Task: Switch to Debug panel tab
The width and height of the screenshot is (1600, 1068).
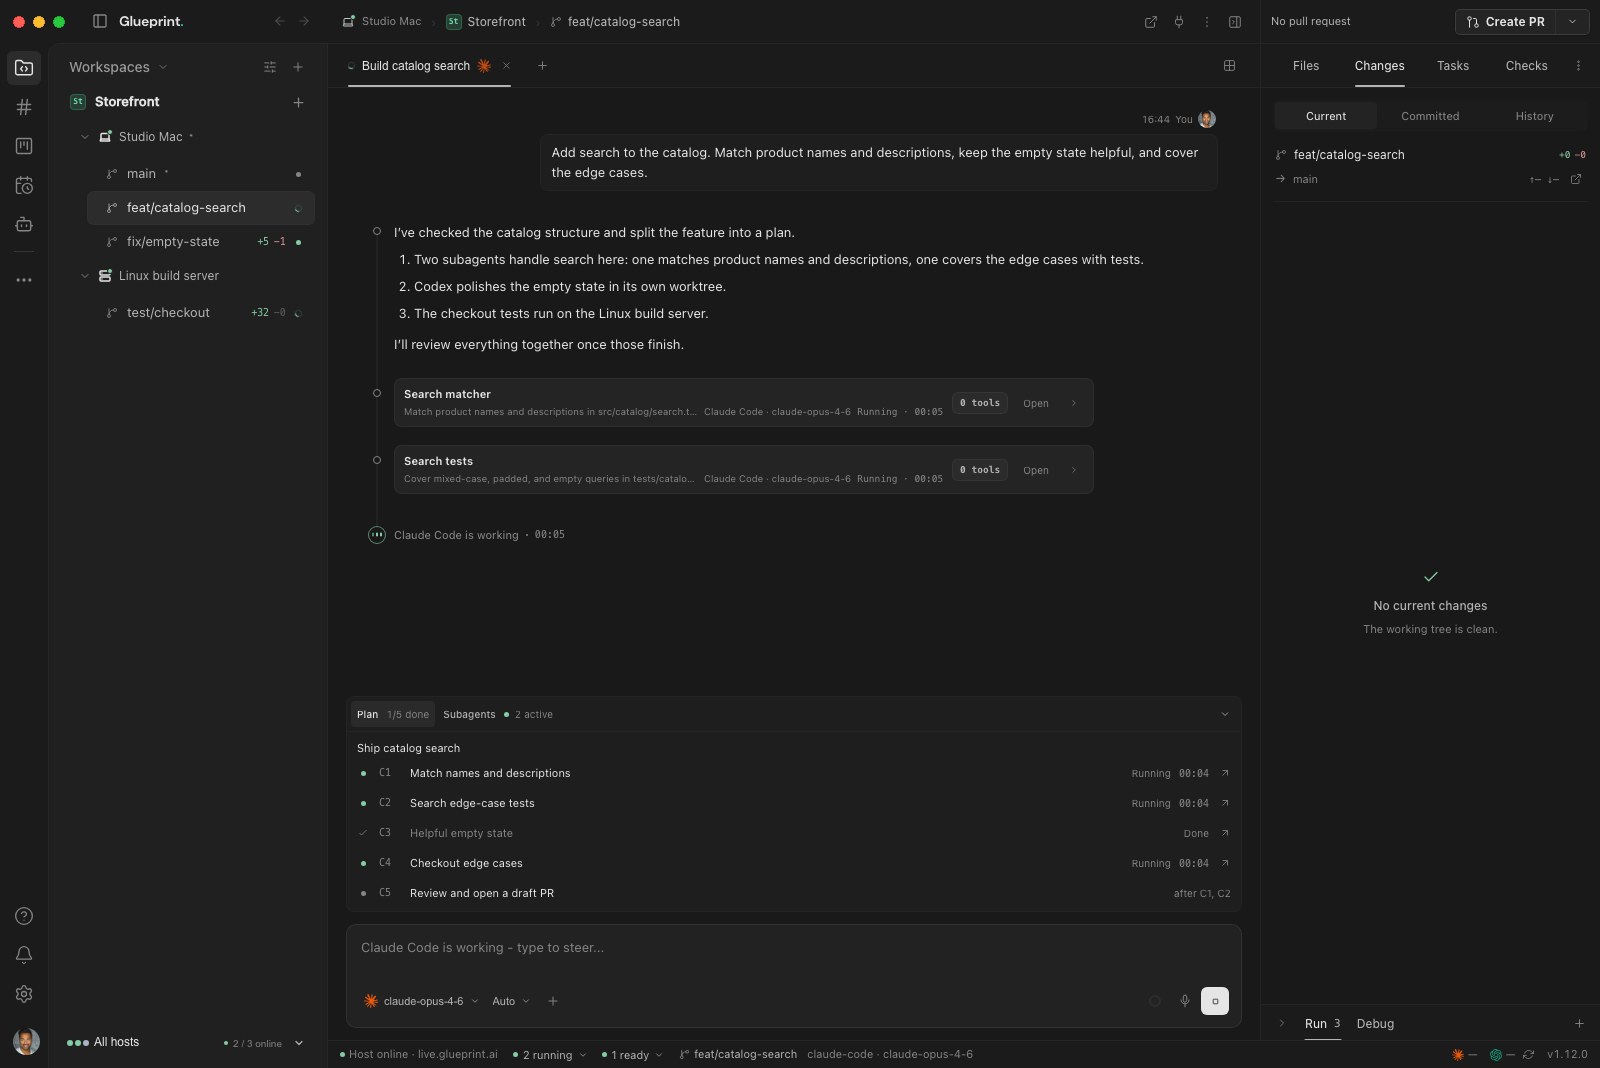Action: tap(1375, 1023)
